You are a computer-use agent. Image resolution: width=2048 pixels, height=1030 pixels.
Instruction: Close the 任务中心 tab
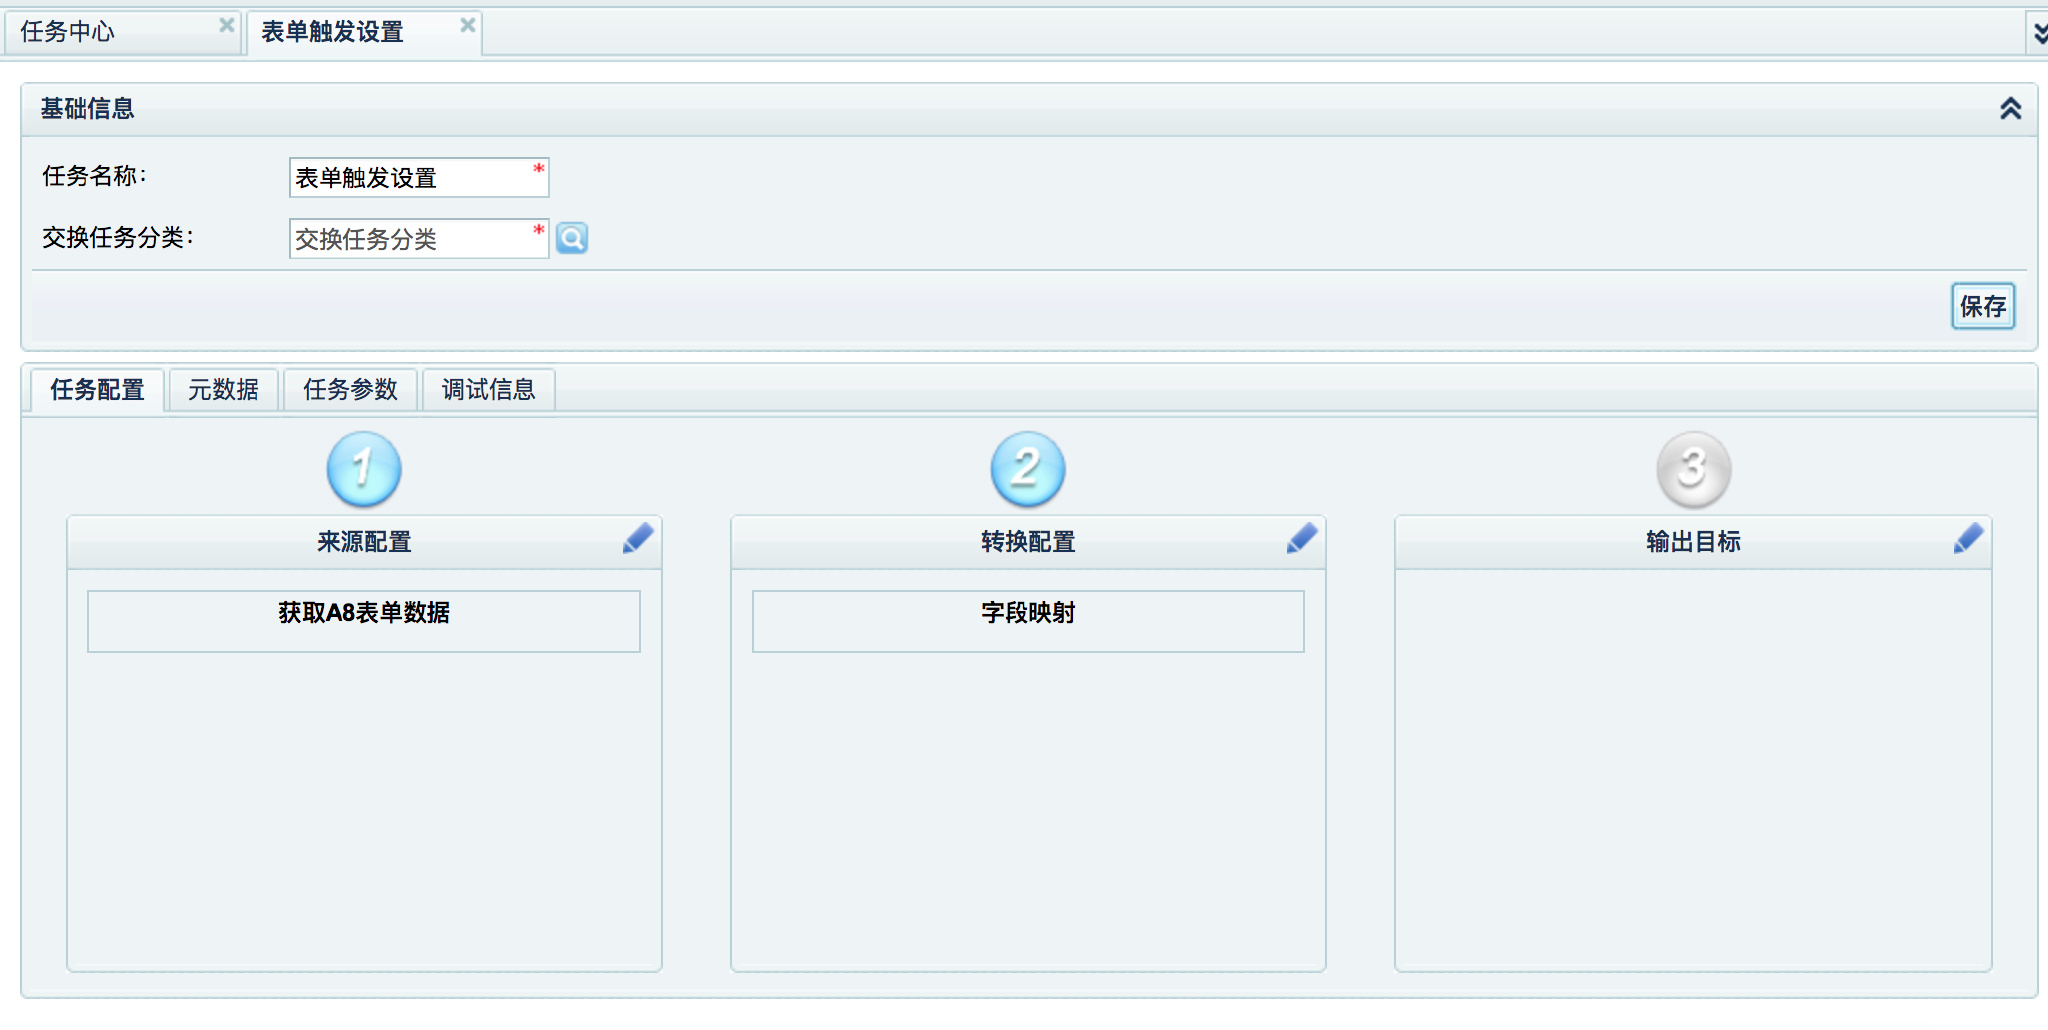point(227,25)
